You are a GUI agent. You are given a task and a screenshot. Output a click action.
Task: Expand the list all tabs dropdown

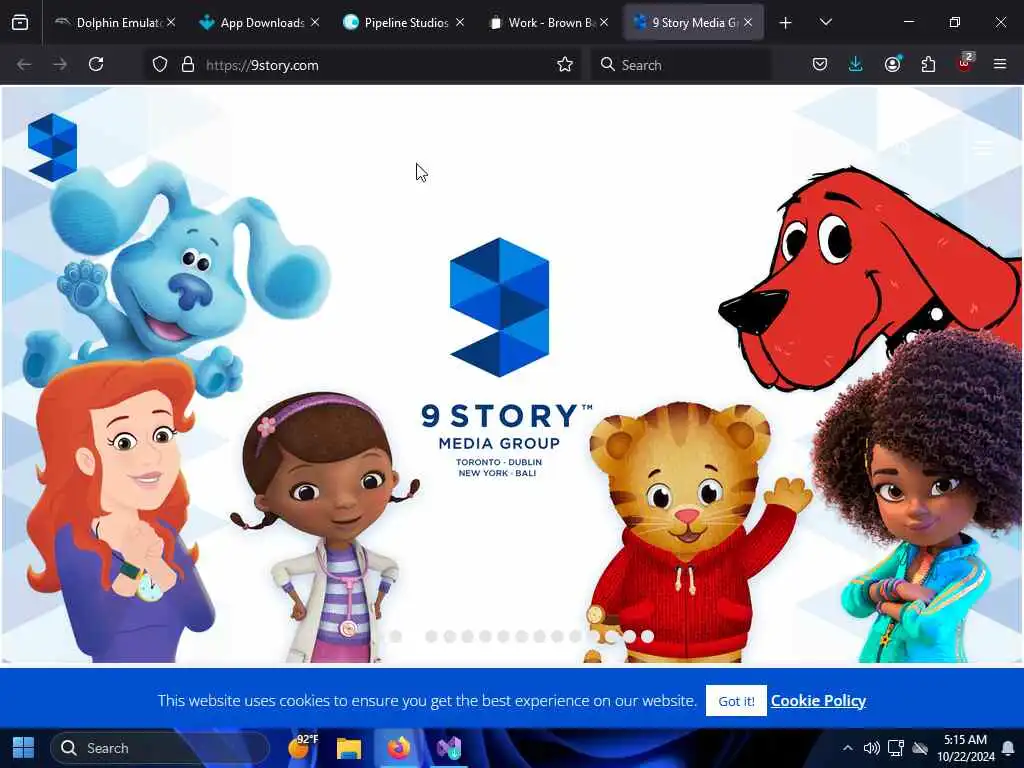(x=825, y=22)
